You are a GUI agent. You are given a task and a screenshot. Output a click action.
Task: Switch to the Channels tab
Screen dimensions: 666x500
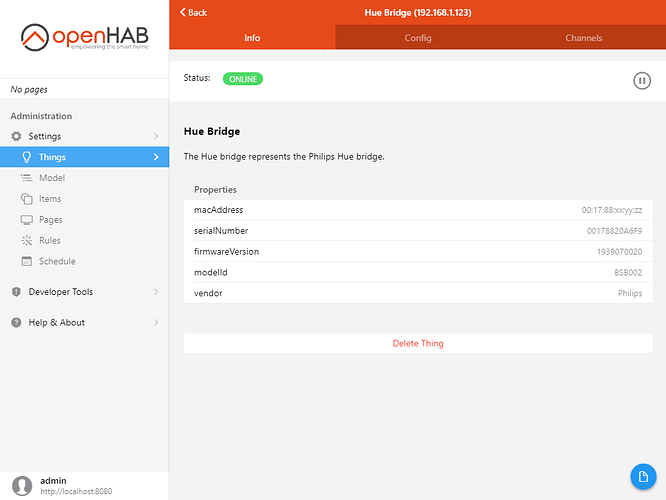point(583,38)
